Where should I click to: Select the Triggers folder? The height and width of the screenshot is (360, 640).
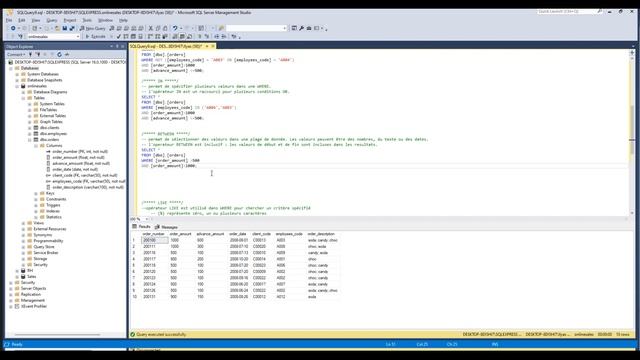pyautogui.click(x=53, y=205)
